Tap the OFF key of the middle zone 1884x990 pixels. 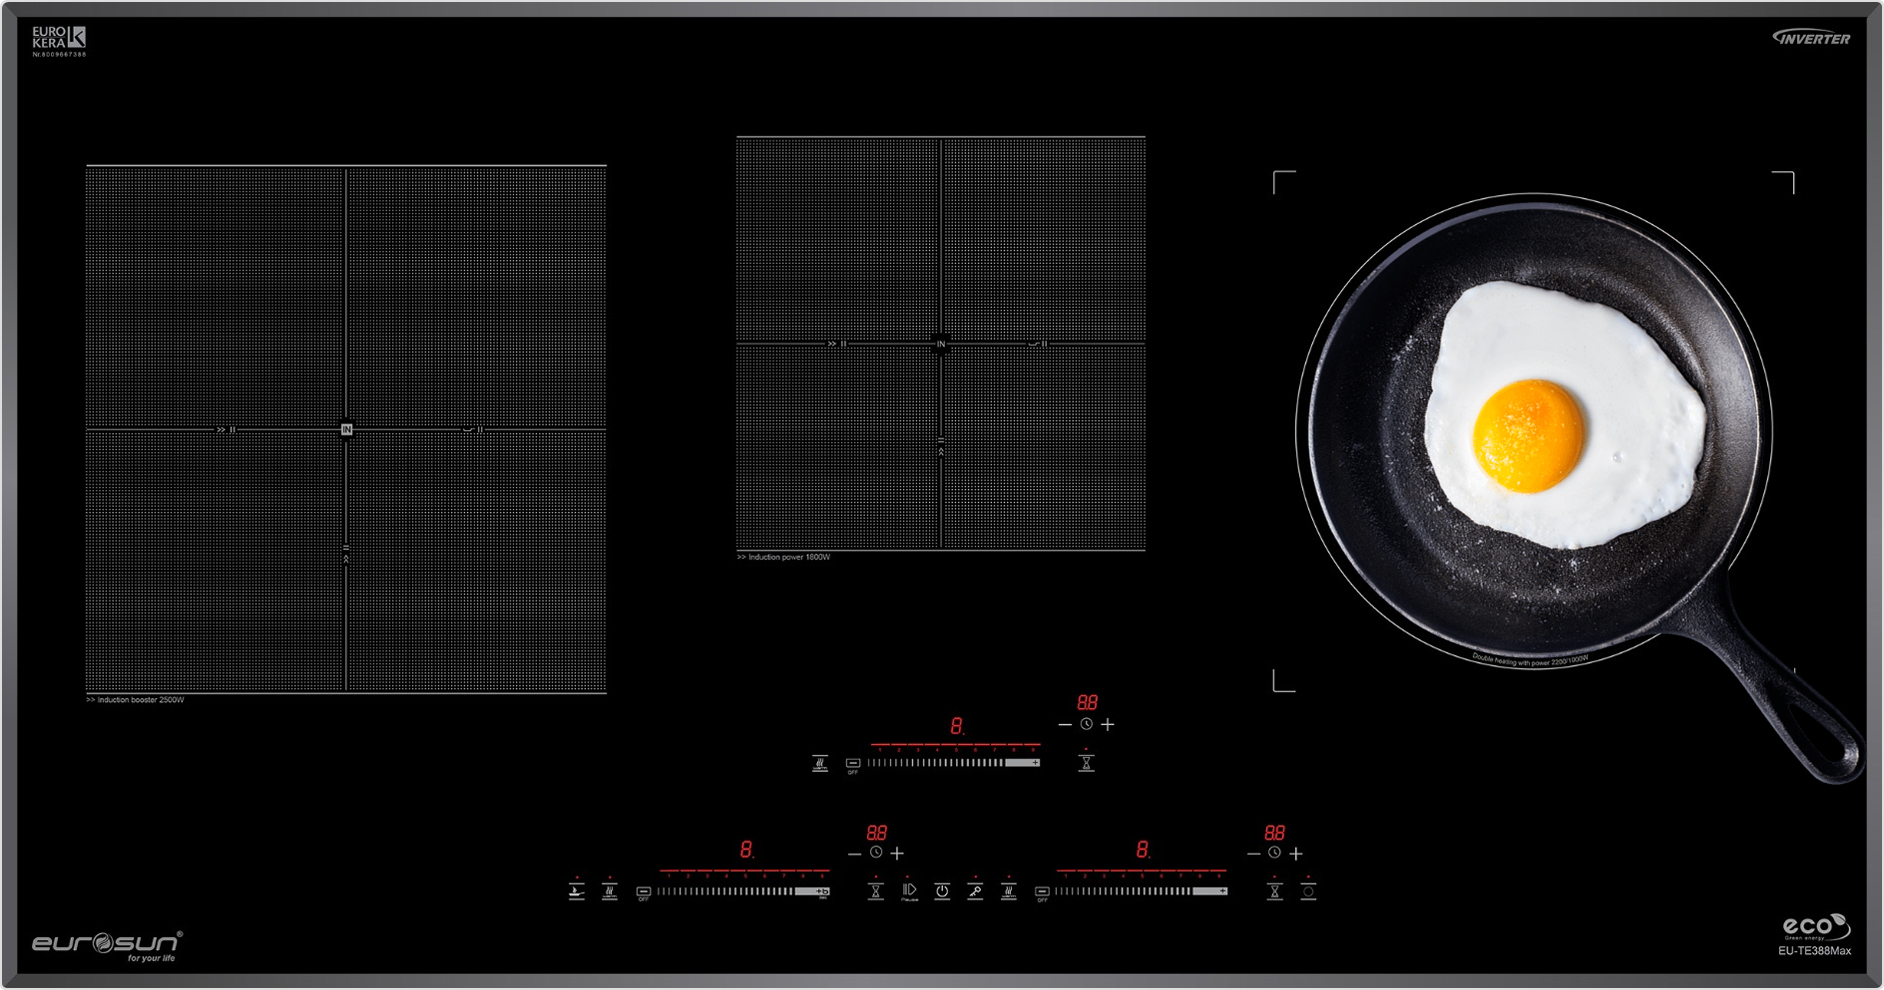pos(853,766)
